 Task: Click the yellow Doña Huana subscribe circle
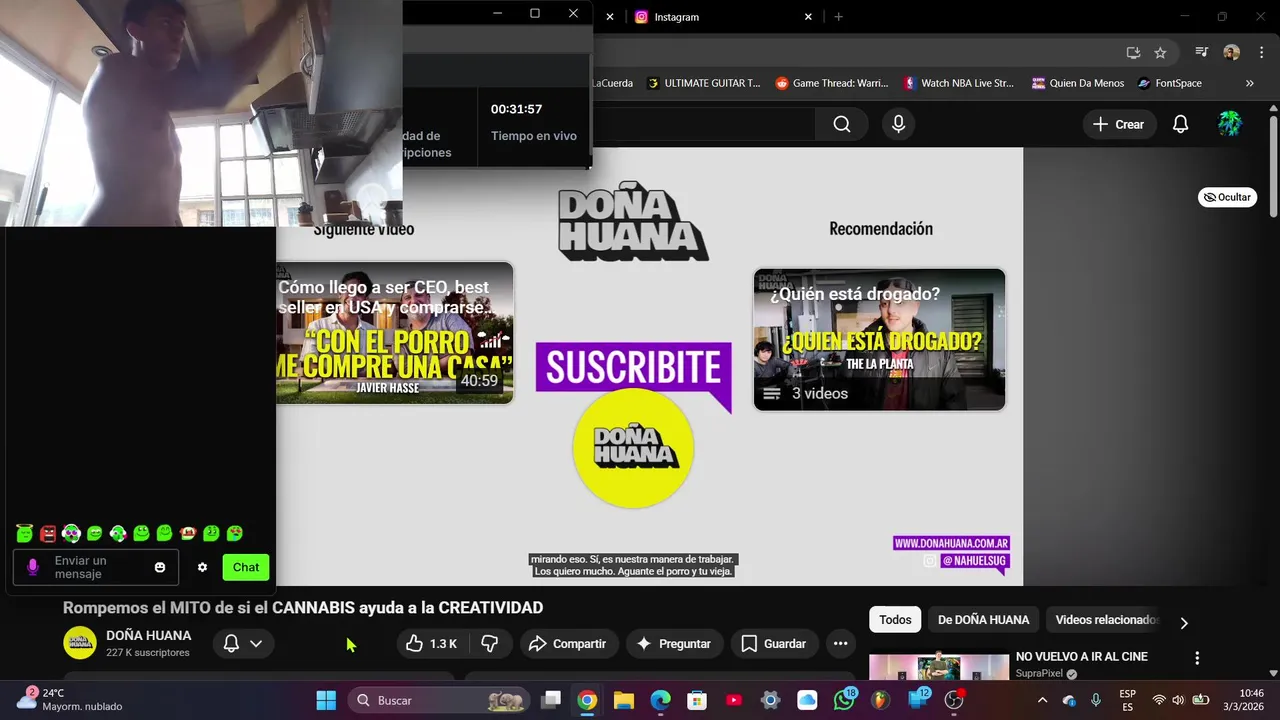(x=633, y=447)
